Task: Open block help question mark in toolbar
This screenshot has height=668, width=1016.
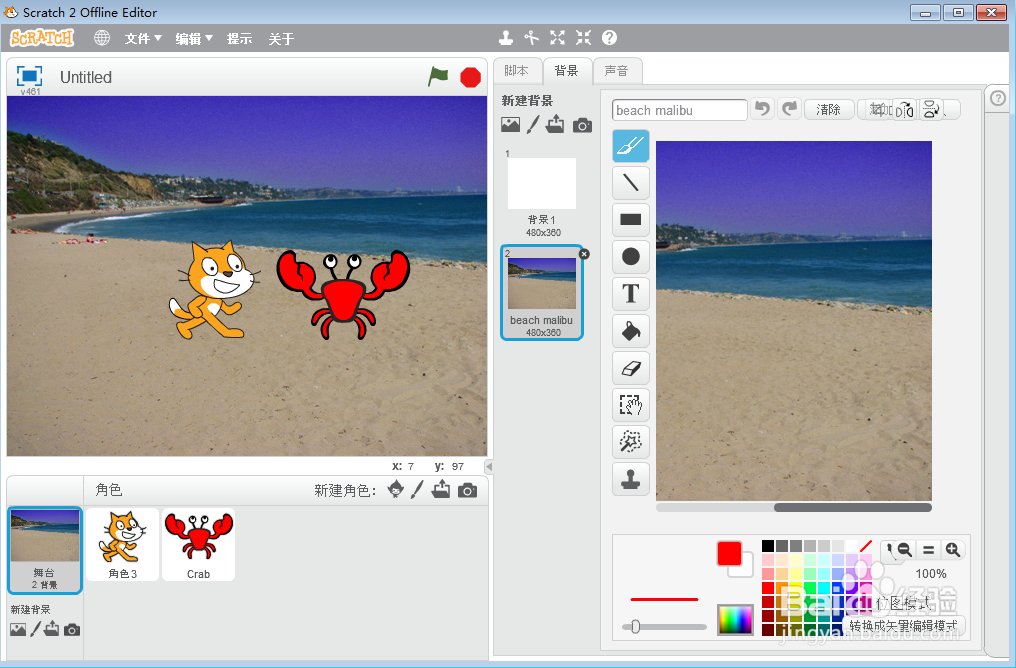Action: pyautogui.click(x=609, y=38)
